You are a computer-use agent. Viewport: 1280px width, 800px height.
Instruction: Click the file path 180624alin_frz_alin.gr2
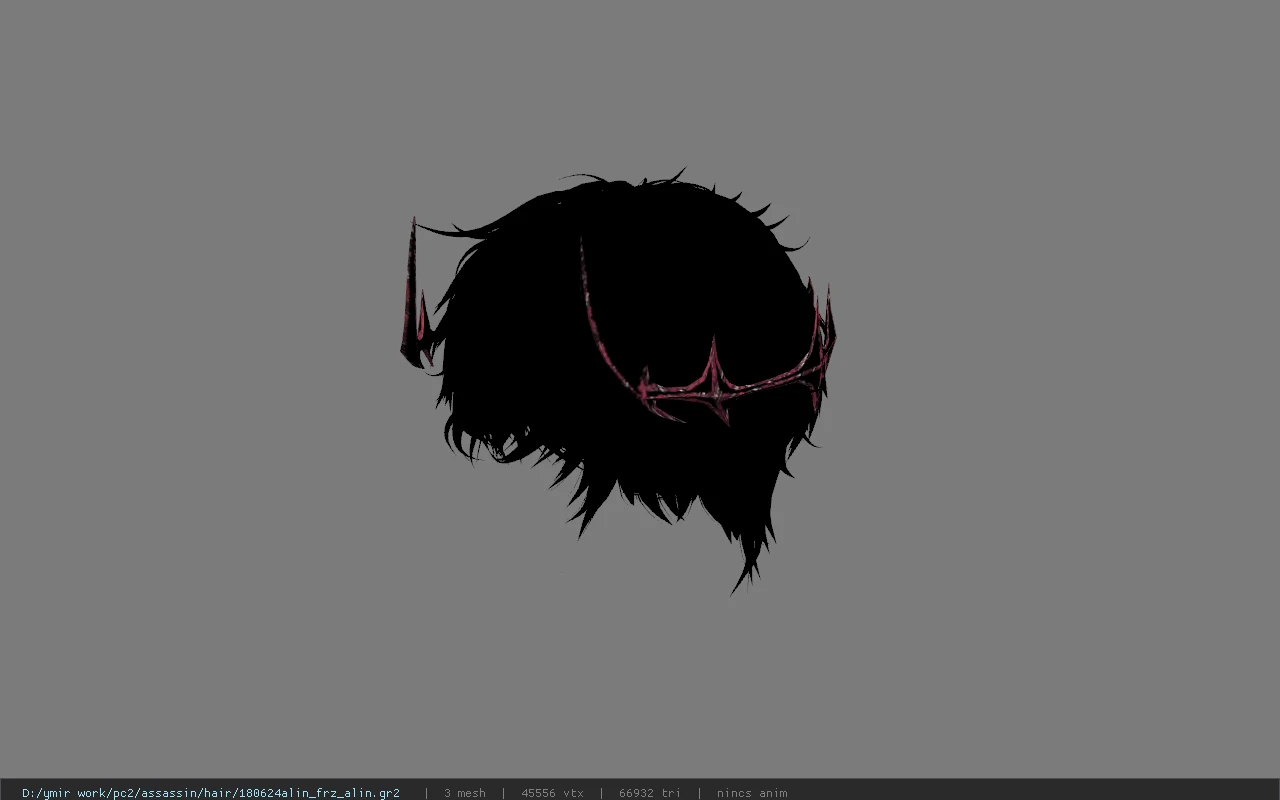point(211,793)
